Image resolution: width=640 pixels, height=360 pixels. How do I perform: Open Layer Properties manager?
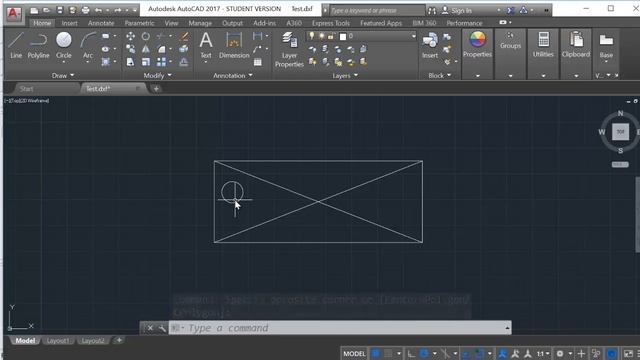(x=289, y=49)
